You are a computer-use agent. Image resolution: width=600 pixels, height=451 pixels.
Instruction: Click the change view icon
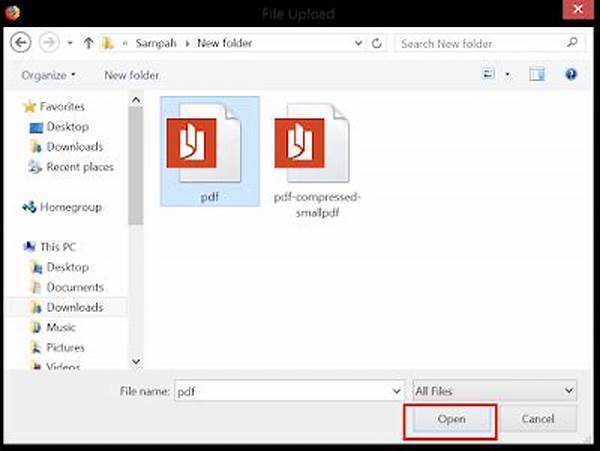(489, 75)
